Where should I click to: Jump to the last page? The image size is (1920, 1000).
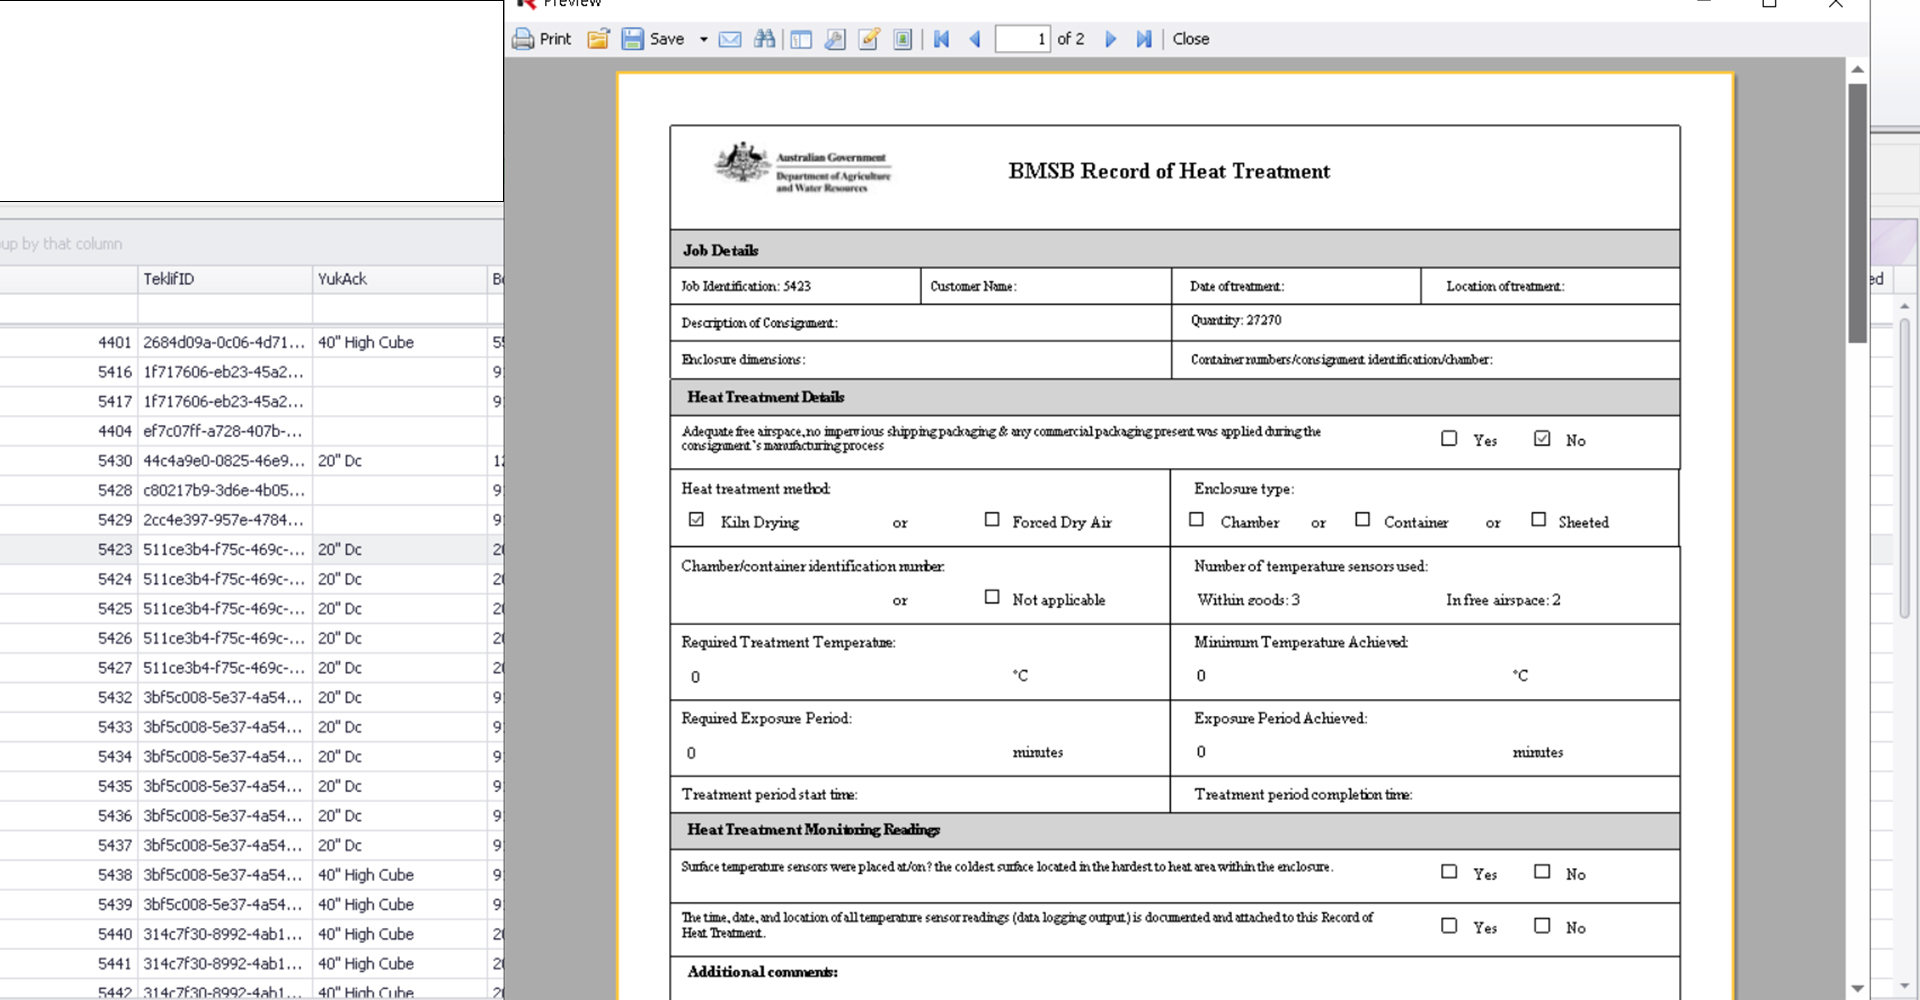[1144, 39]
